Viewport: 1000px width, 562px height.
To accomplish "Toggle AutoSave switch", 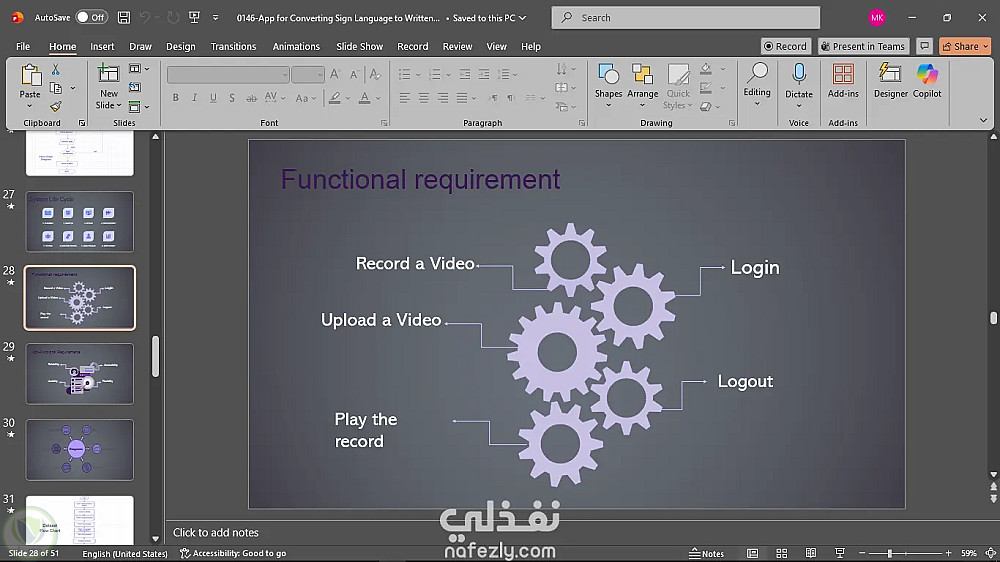I will (91, 17).
